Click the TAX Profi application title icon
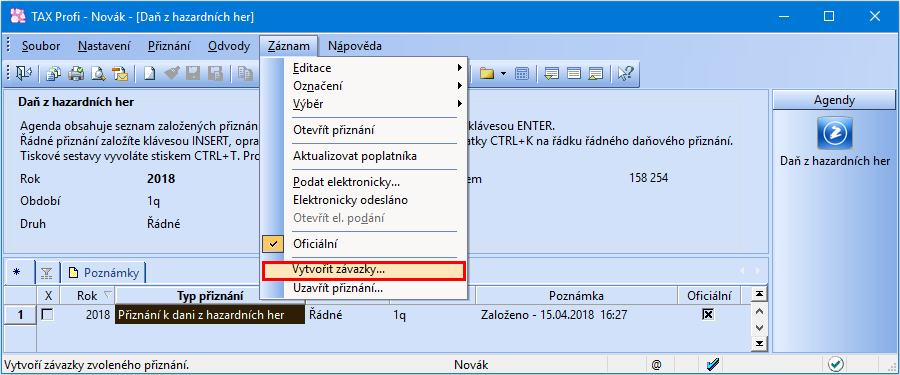The image size is (900, 375). click(18, 17)
